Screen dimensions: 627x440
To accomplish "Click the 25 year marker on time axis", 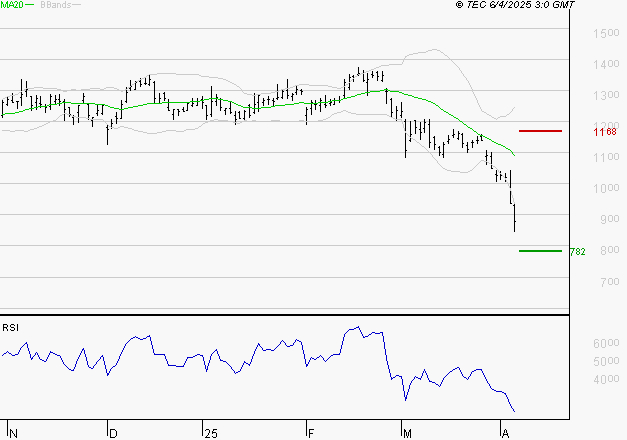I will pos(211,434).
